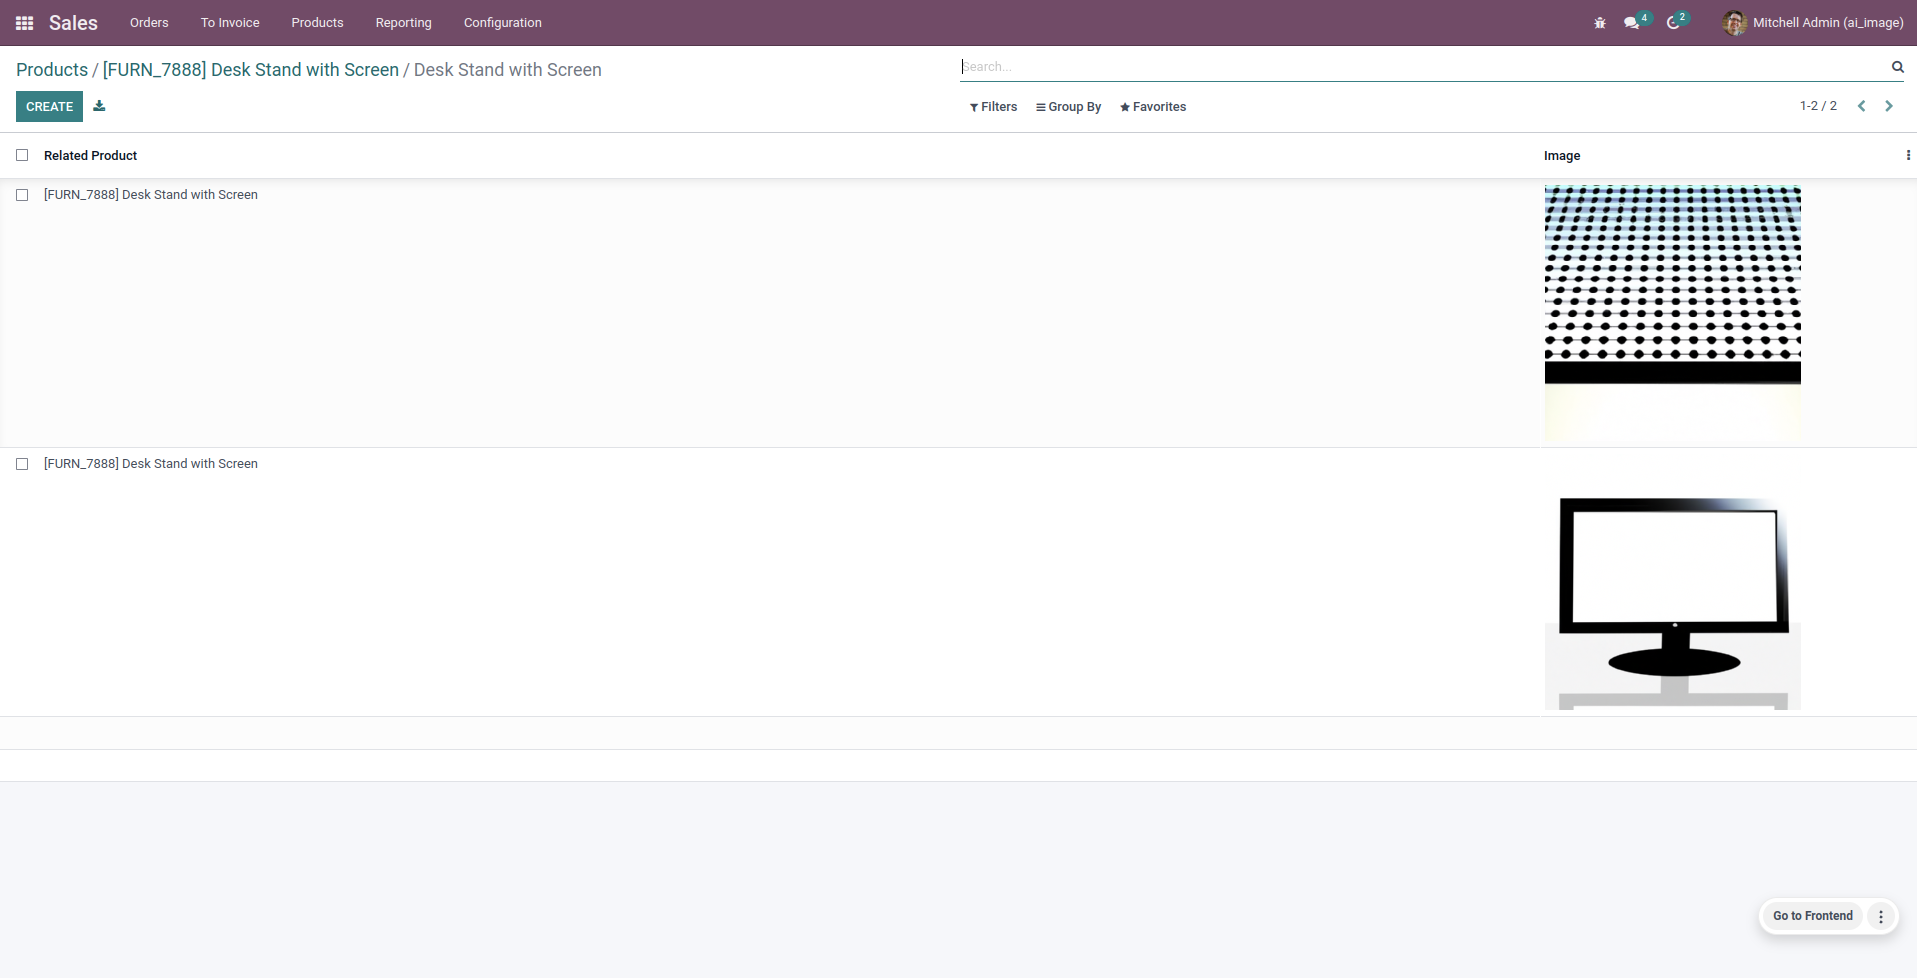Open the Filters dropdown
Viewport: 1917px width, 978px height.
point(993,107)
